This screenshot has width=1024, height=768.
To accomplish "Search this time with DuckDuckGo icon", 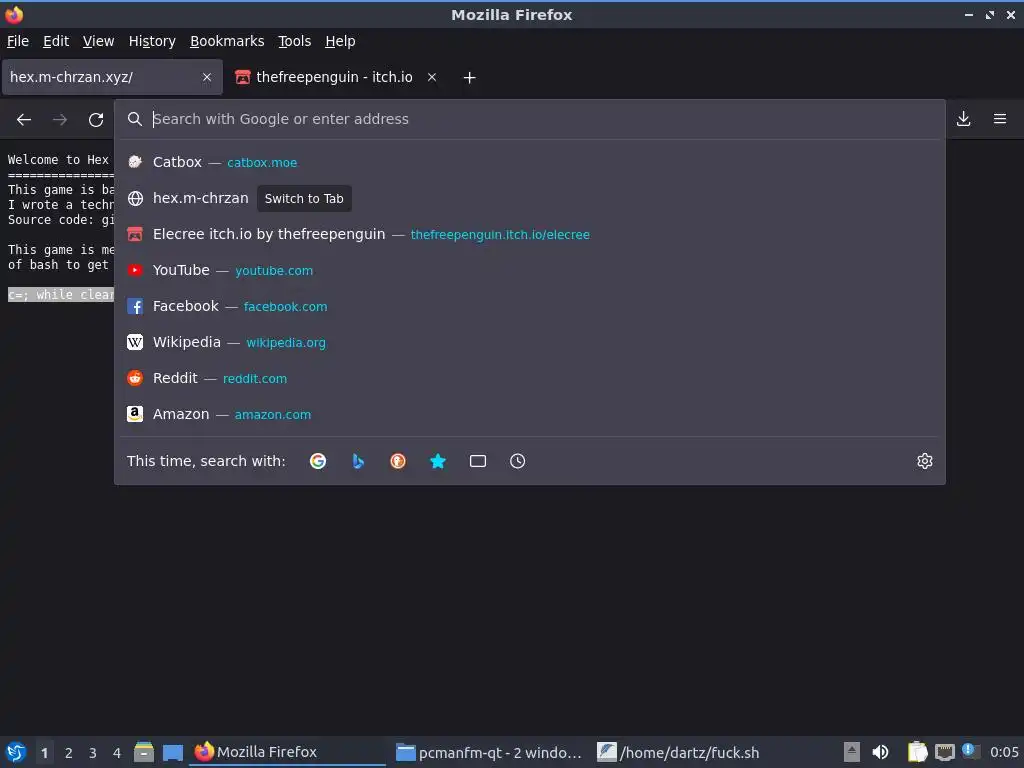I will tap(398, 461).
